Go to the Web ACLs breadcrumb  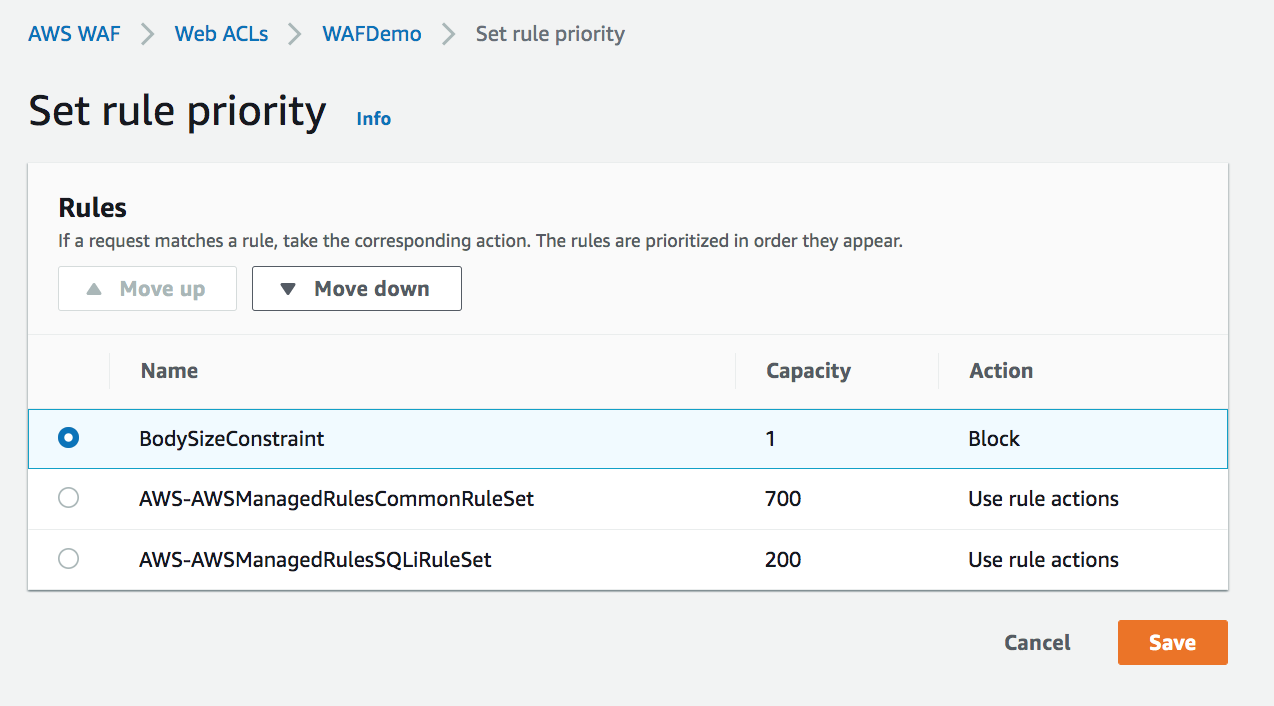pos(222,34)
